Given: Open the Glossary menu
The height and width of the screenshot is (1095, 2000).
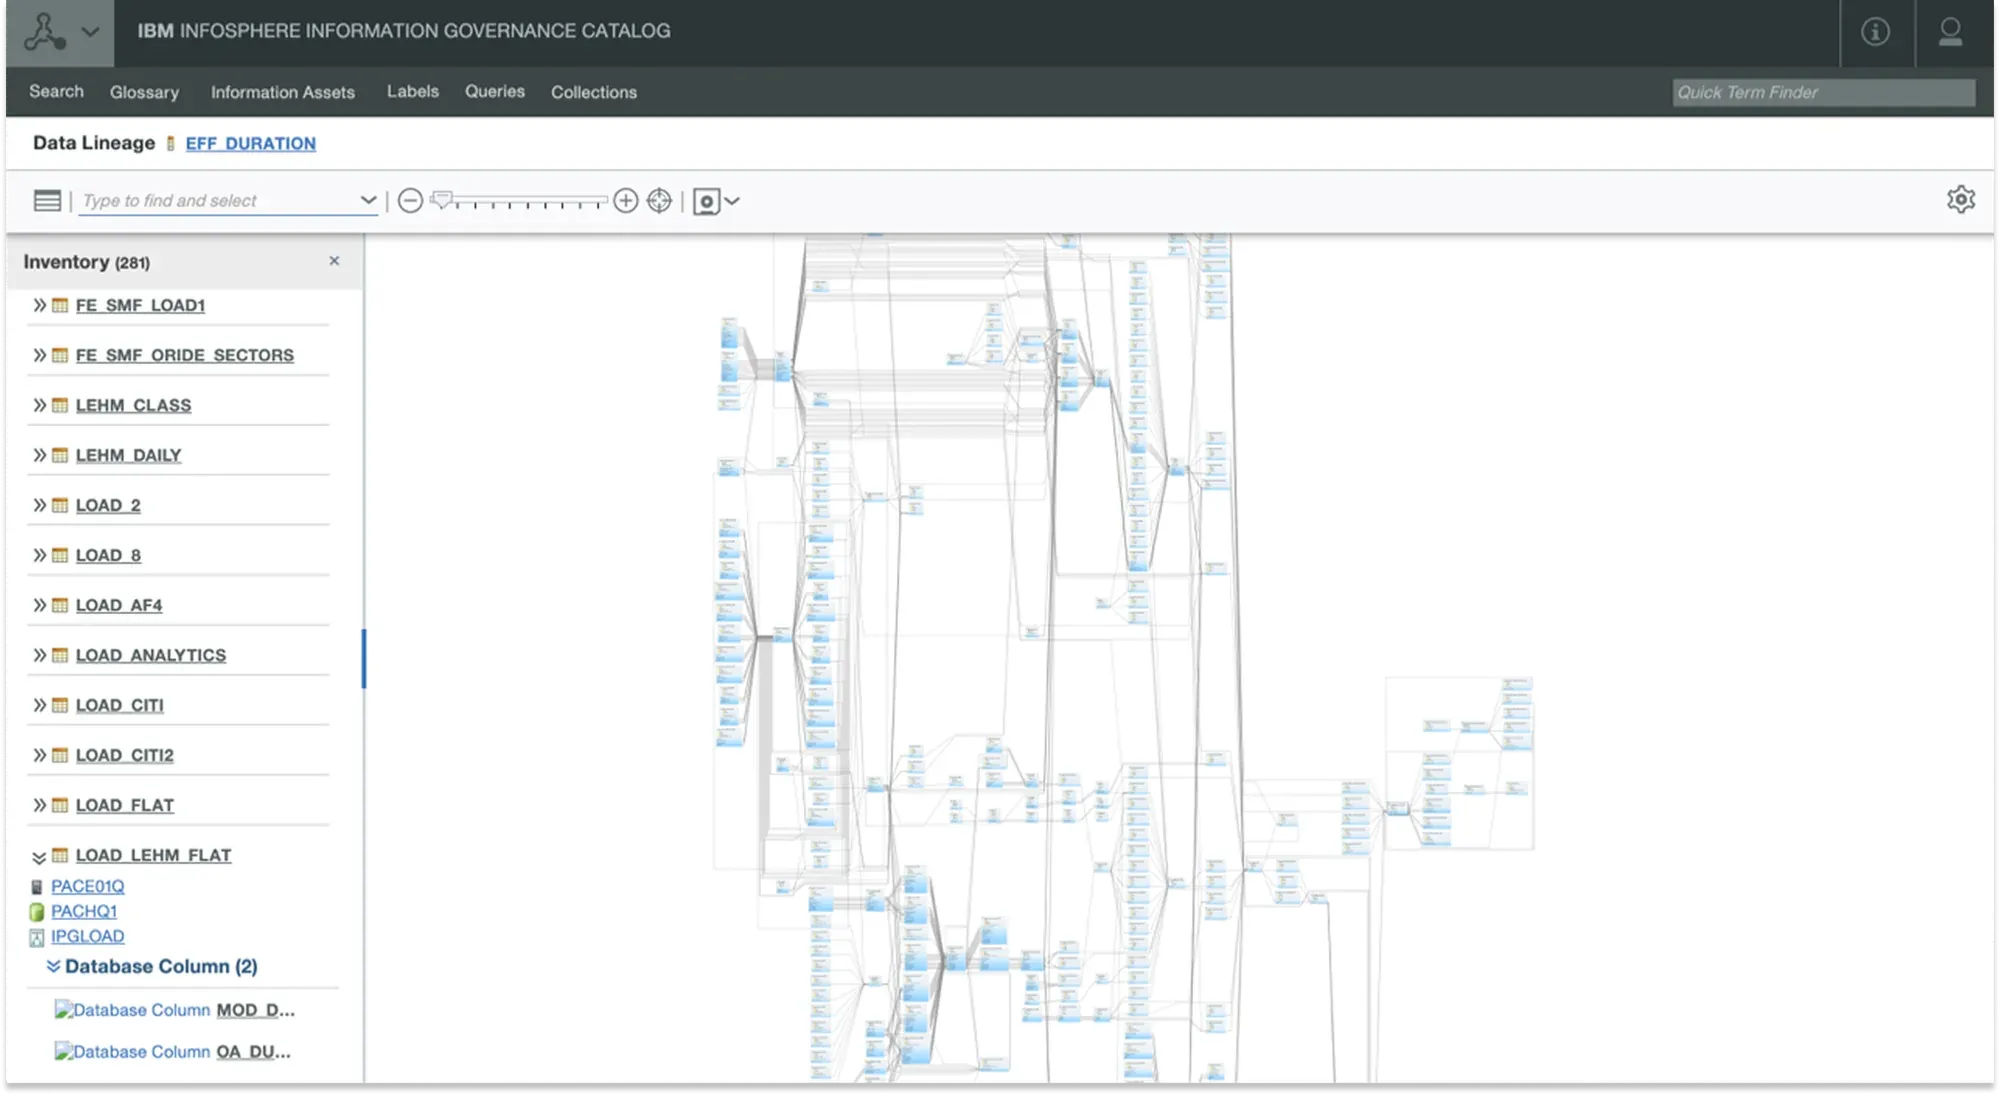Looking at the screenshot, I should 144,92.
